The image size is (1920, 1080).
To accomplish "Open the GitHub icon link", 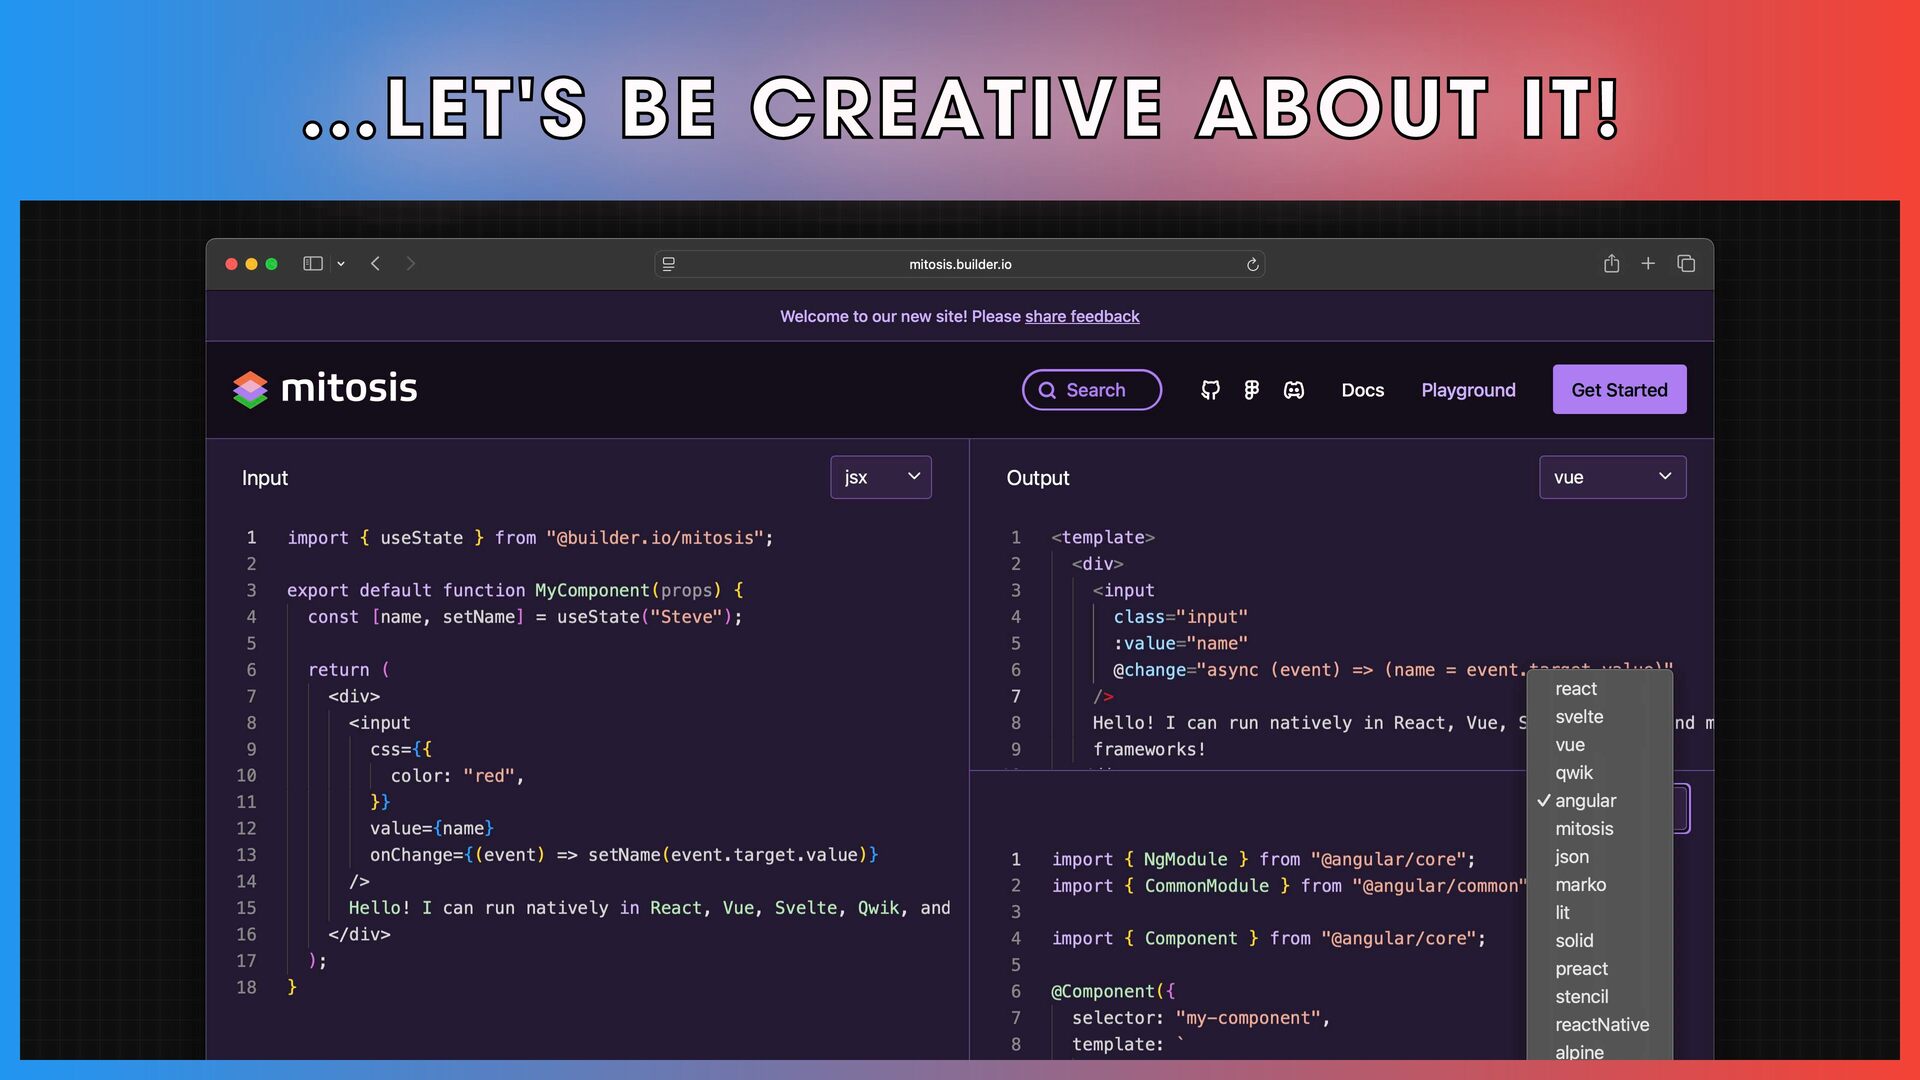I will click(1210, 390).
